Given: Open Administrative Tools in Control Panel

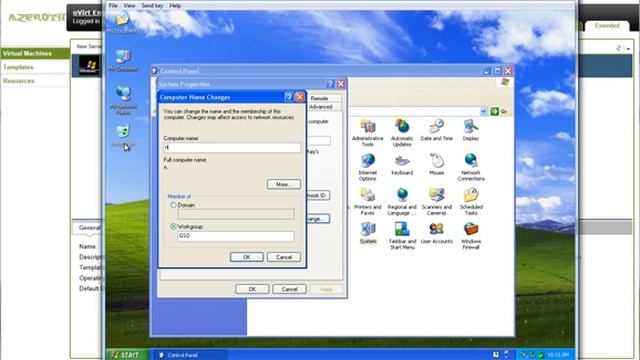Looking at the screenshot, I should pyautogui.click(x=367, y=132).
